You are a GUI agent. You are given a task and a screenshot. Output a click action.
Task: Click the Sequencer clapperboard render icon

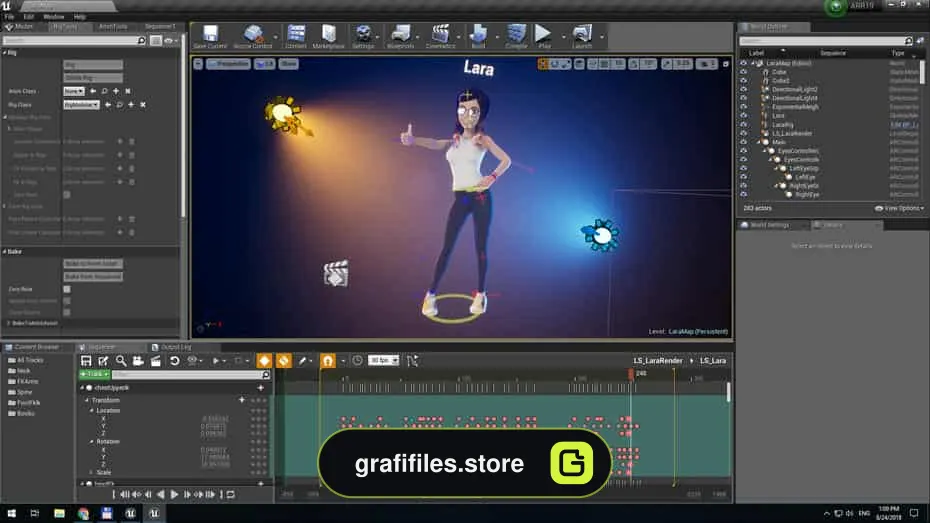pos(155,361)
